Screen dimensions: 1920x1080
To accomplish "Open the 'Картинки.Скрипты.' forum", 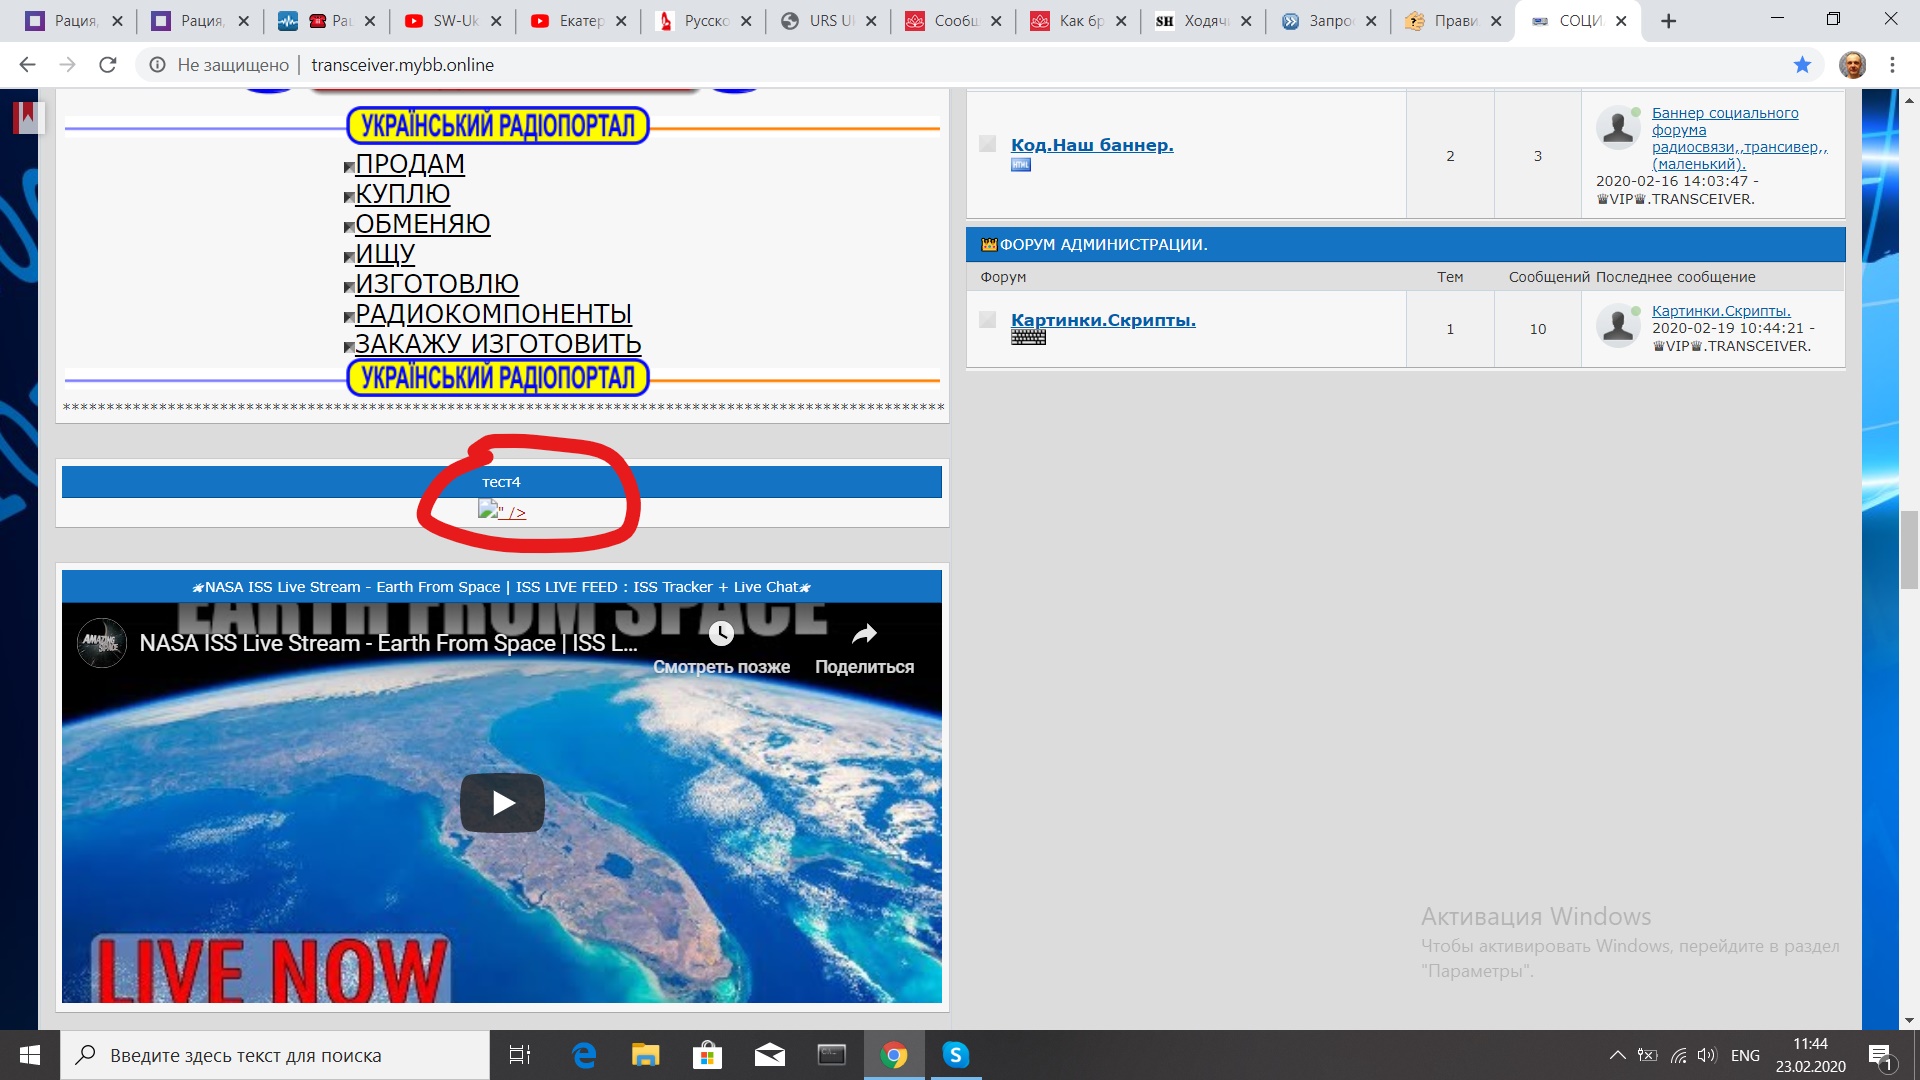I will click(1103, 320).
